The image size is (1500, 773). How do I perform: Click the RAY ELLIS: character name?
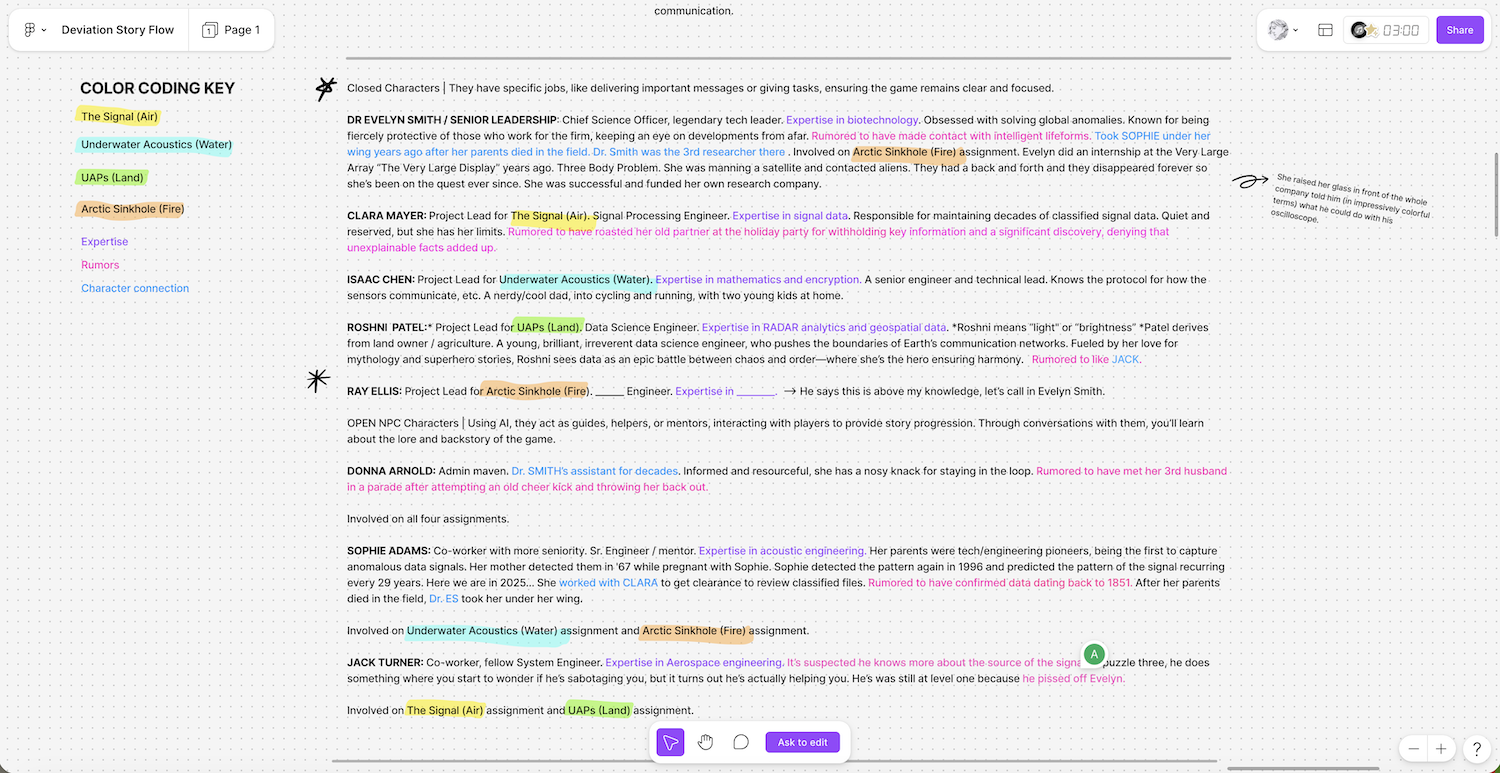375,392
